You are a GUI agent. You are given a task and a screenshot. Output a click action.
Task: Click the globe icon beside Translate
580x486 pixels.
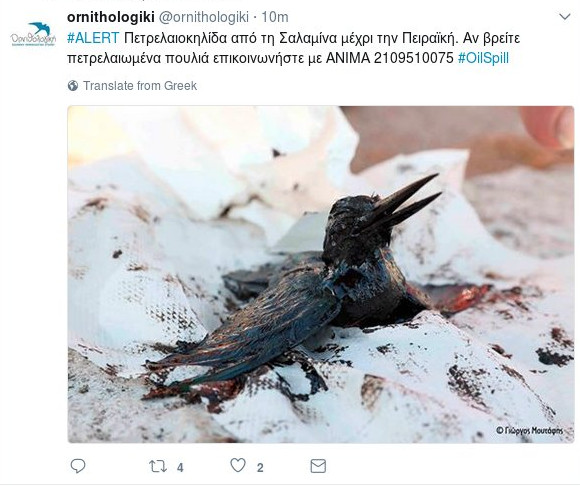pyautogui.click(x=73, y=86)
